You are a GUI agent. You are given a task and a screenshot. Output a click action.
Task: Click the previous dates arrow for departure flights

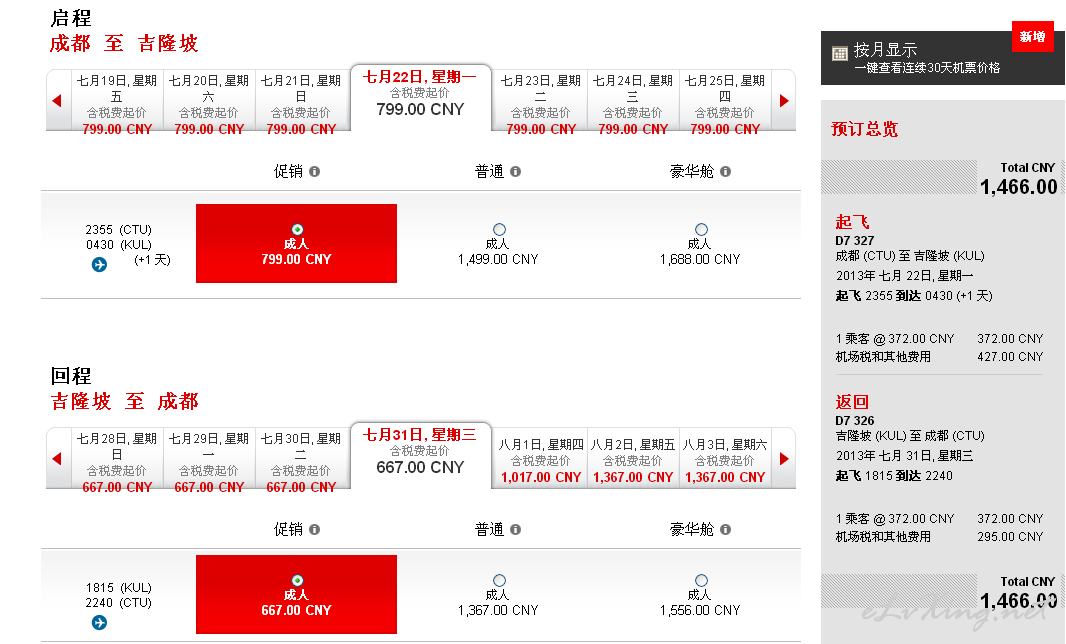coord(57,101)
